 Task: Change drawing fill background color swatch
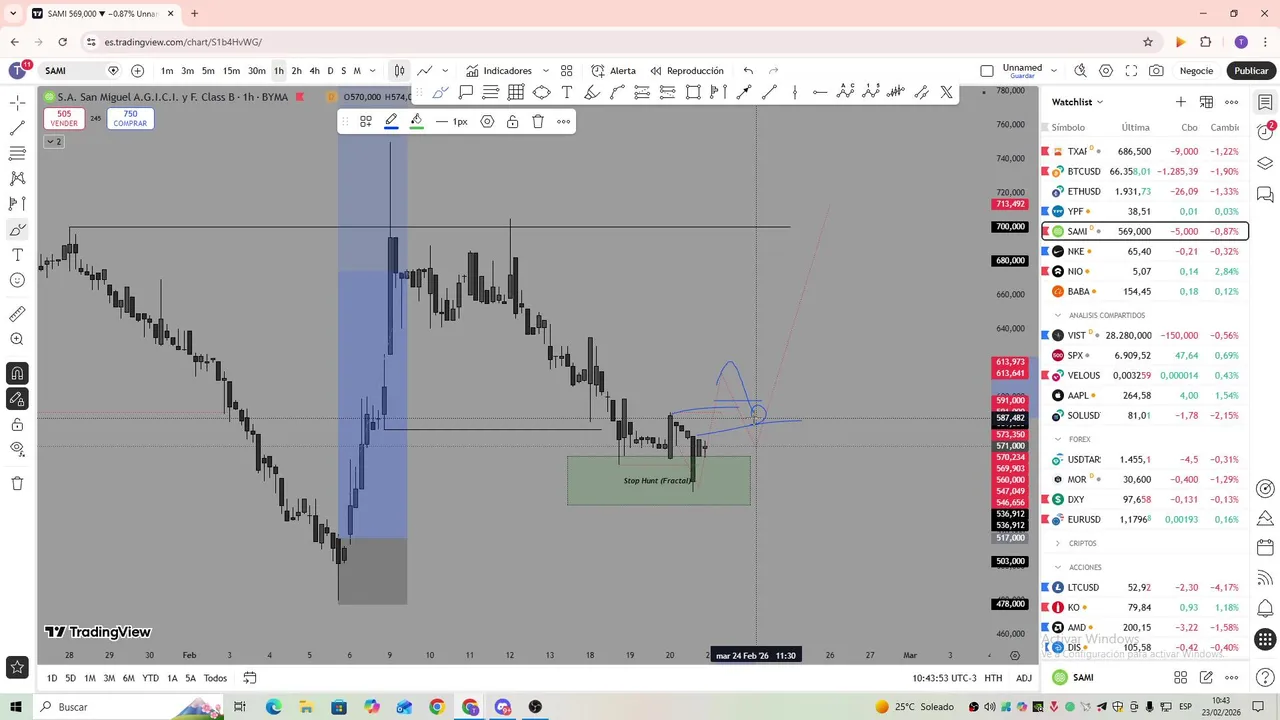[416, 121]
